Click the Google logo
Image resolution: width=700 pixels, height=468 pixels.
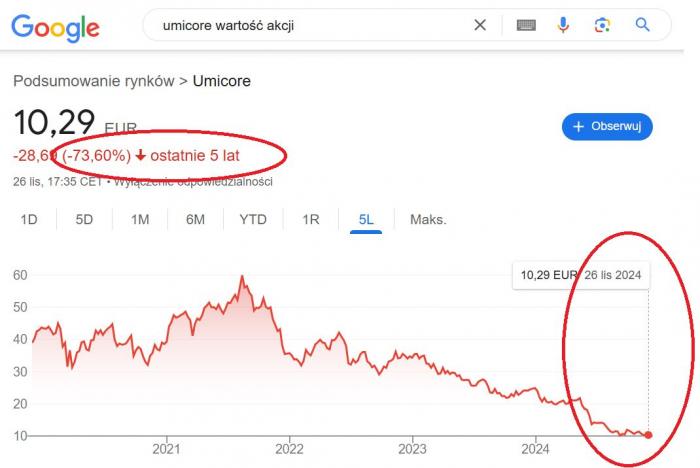[55, 28]
